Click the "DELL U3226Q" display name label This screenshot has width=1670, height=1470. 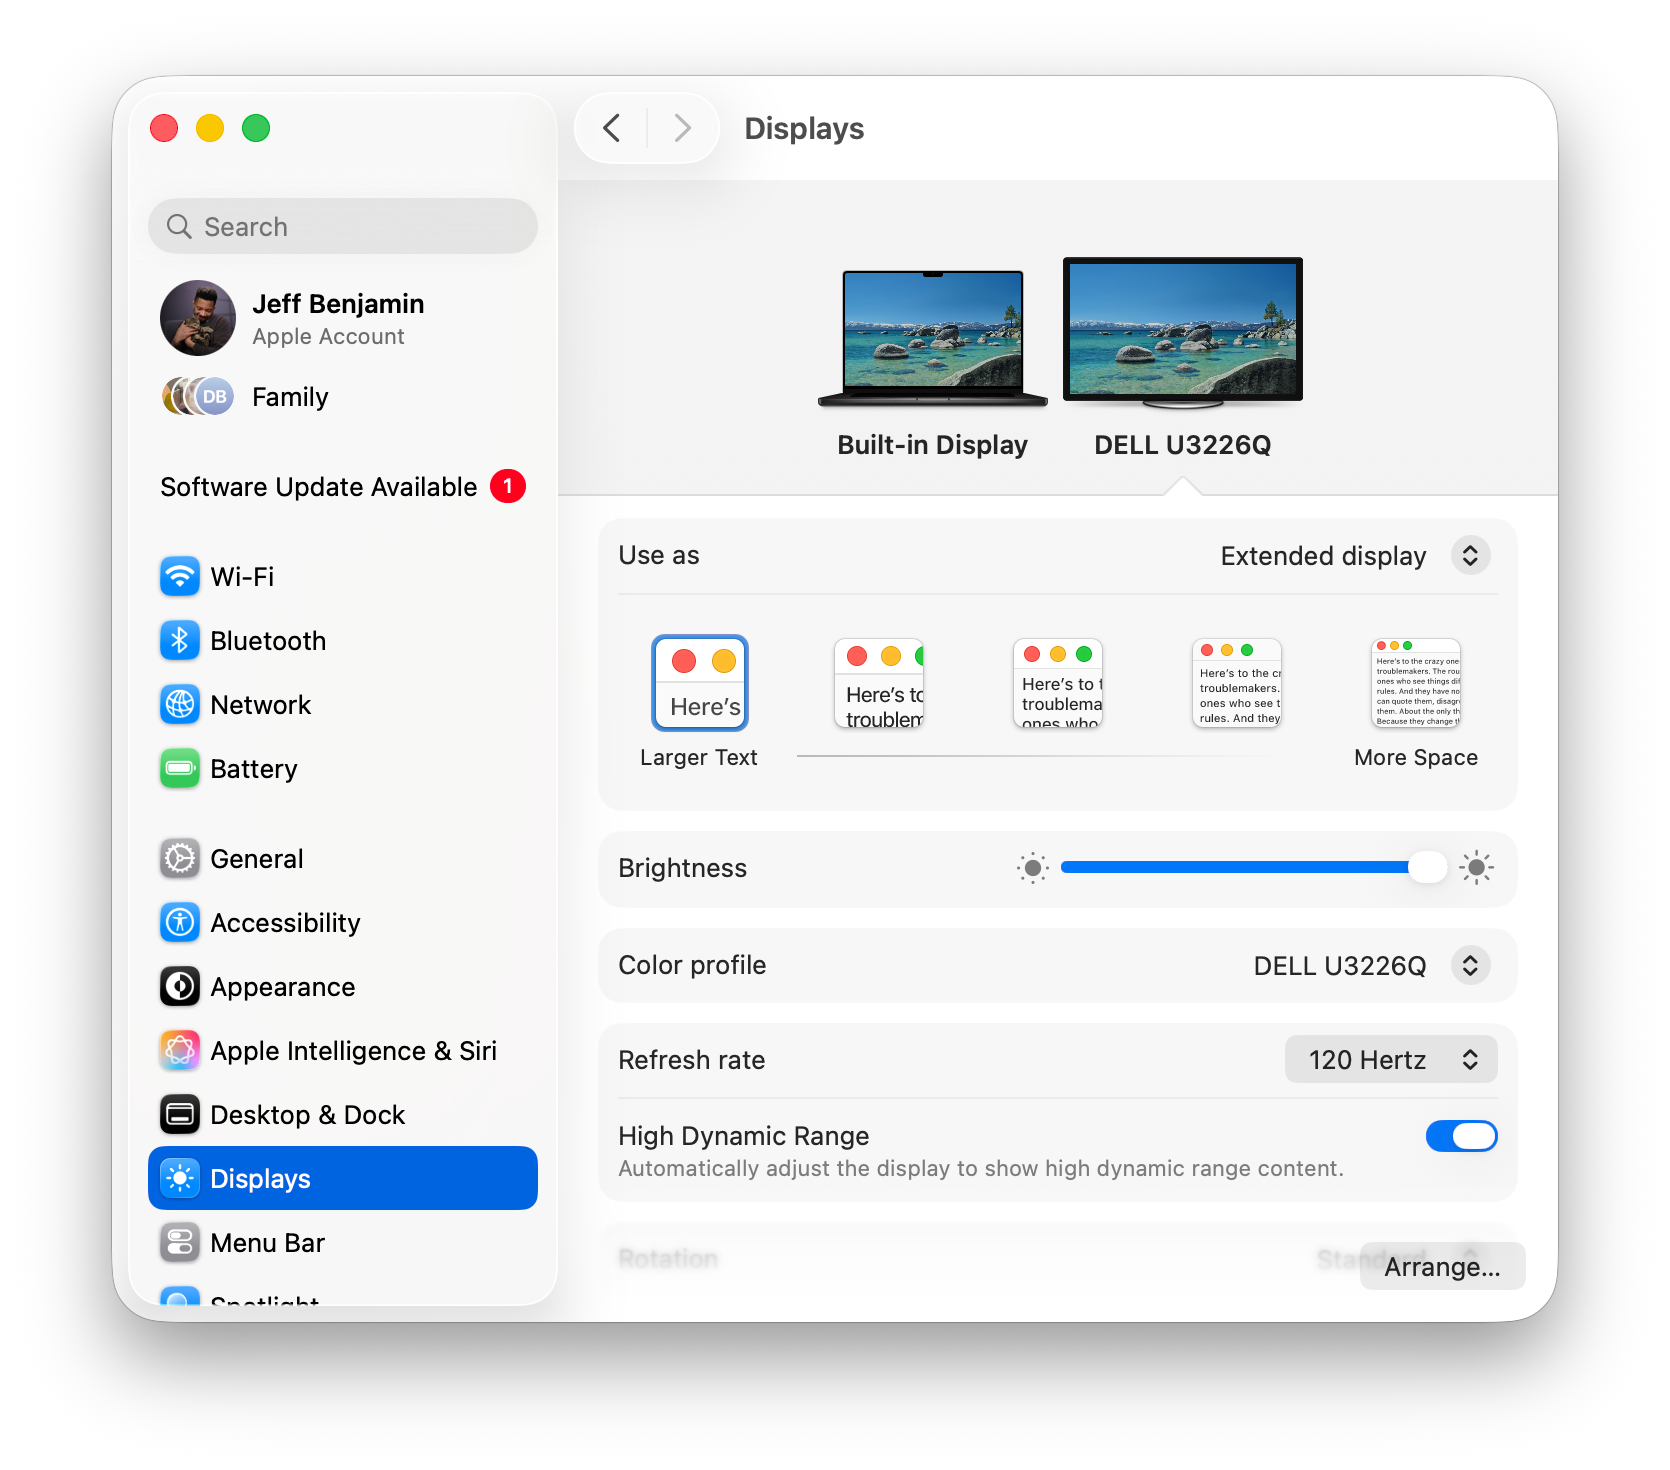point(1183,445)
